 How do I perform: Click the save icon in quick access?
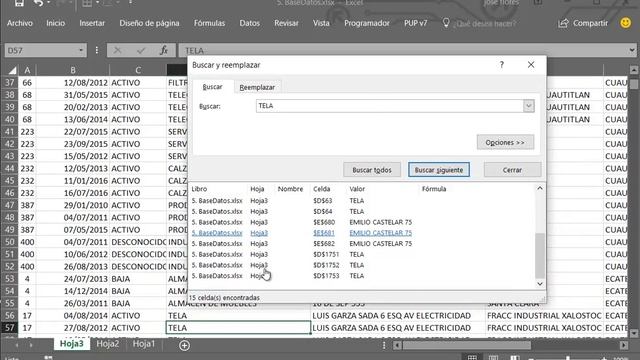19,3
